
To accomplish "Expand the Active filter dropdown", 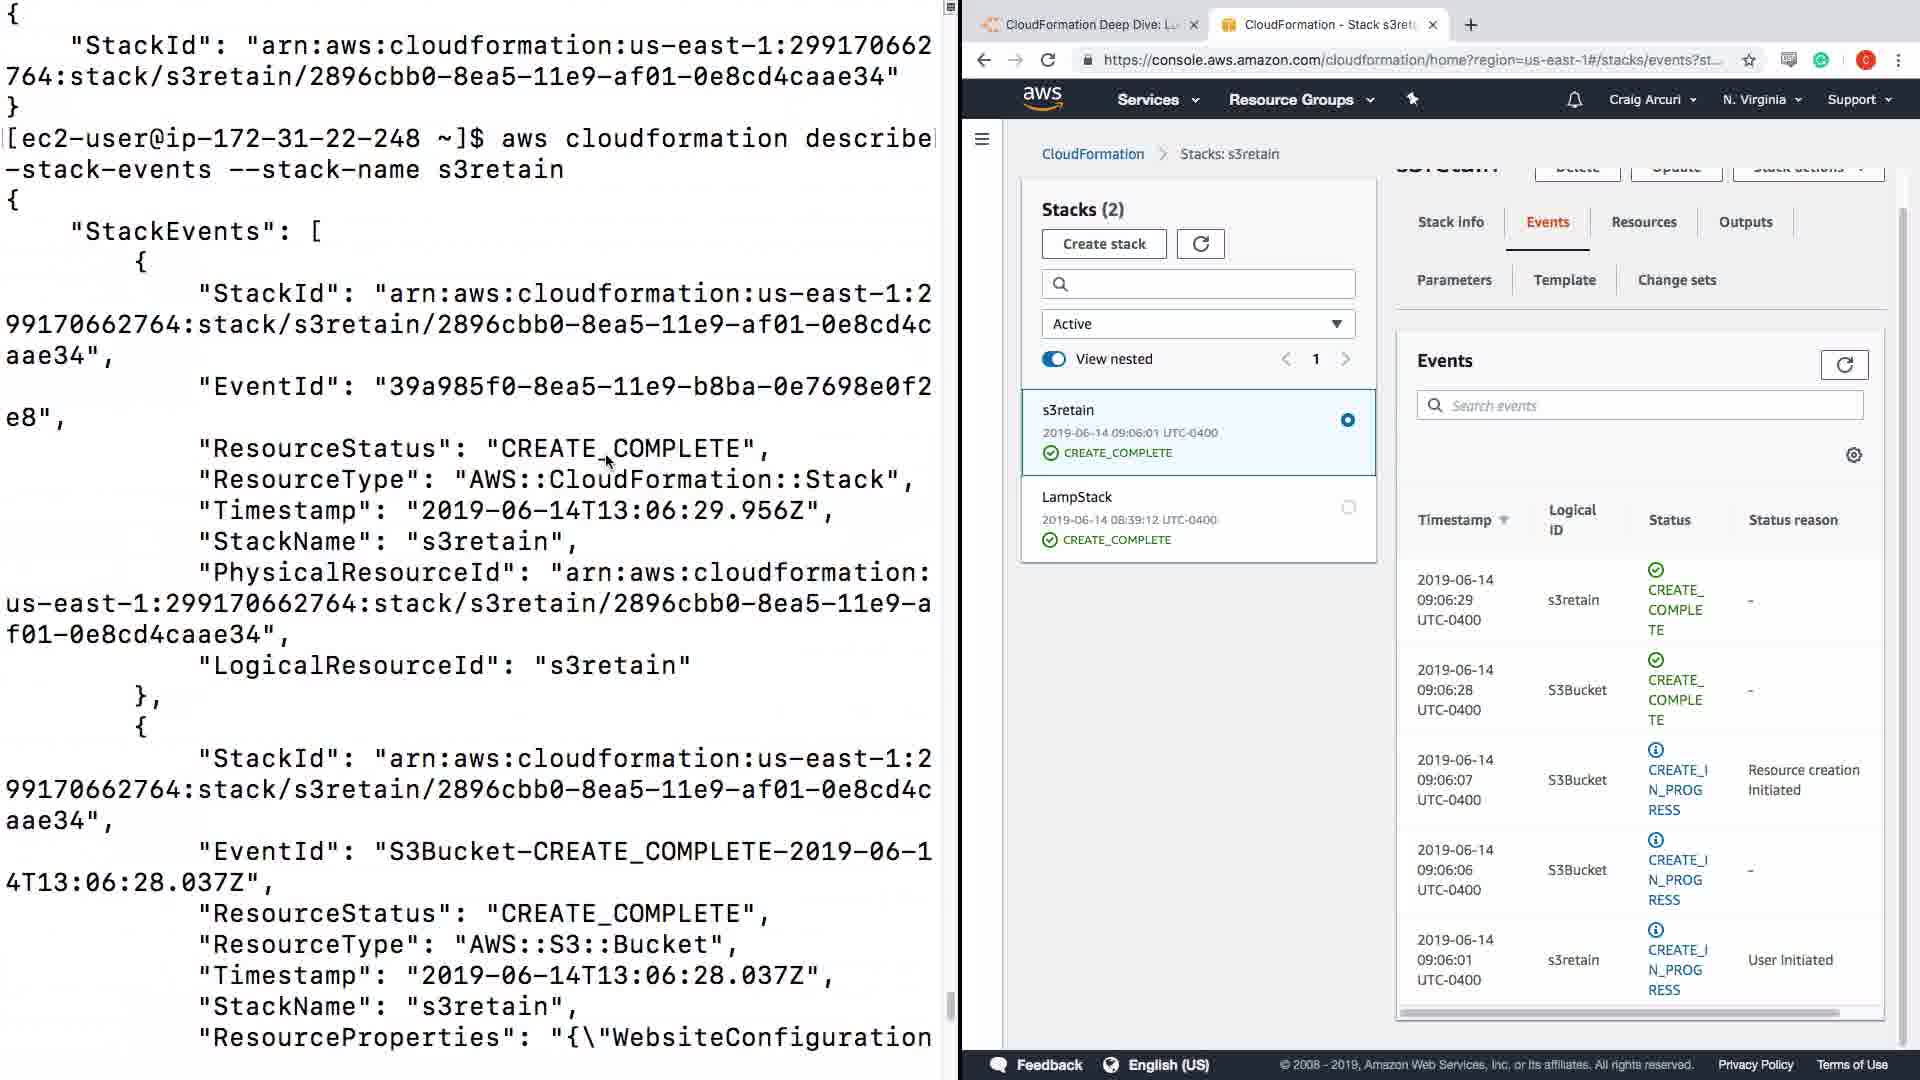I will pyautogui.click(x=1198, y=324).
